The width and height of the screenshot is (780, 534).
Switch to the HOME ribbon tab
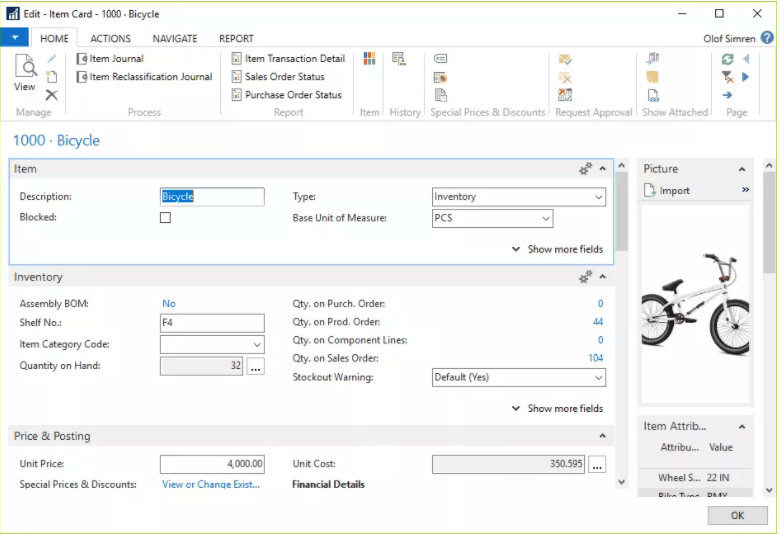click(x=54, y=38)
